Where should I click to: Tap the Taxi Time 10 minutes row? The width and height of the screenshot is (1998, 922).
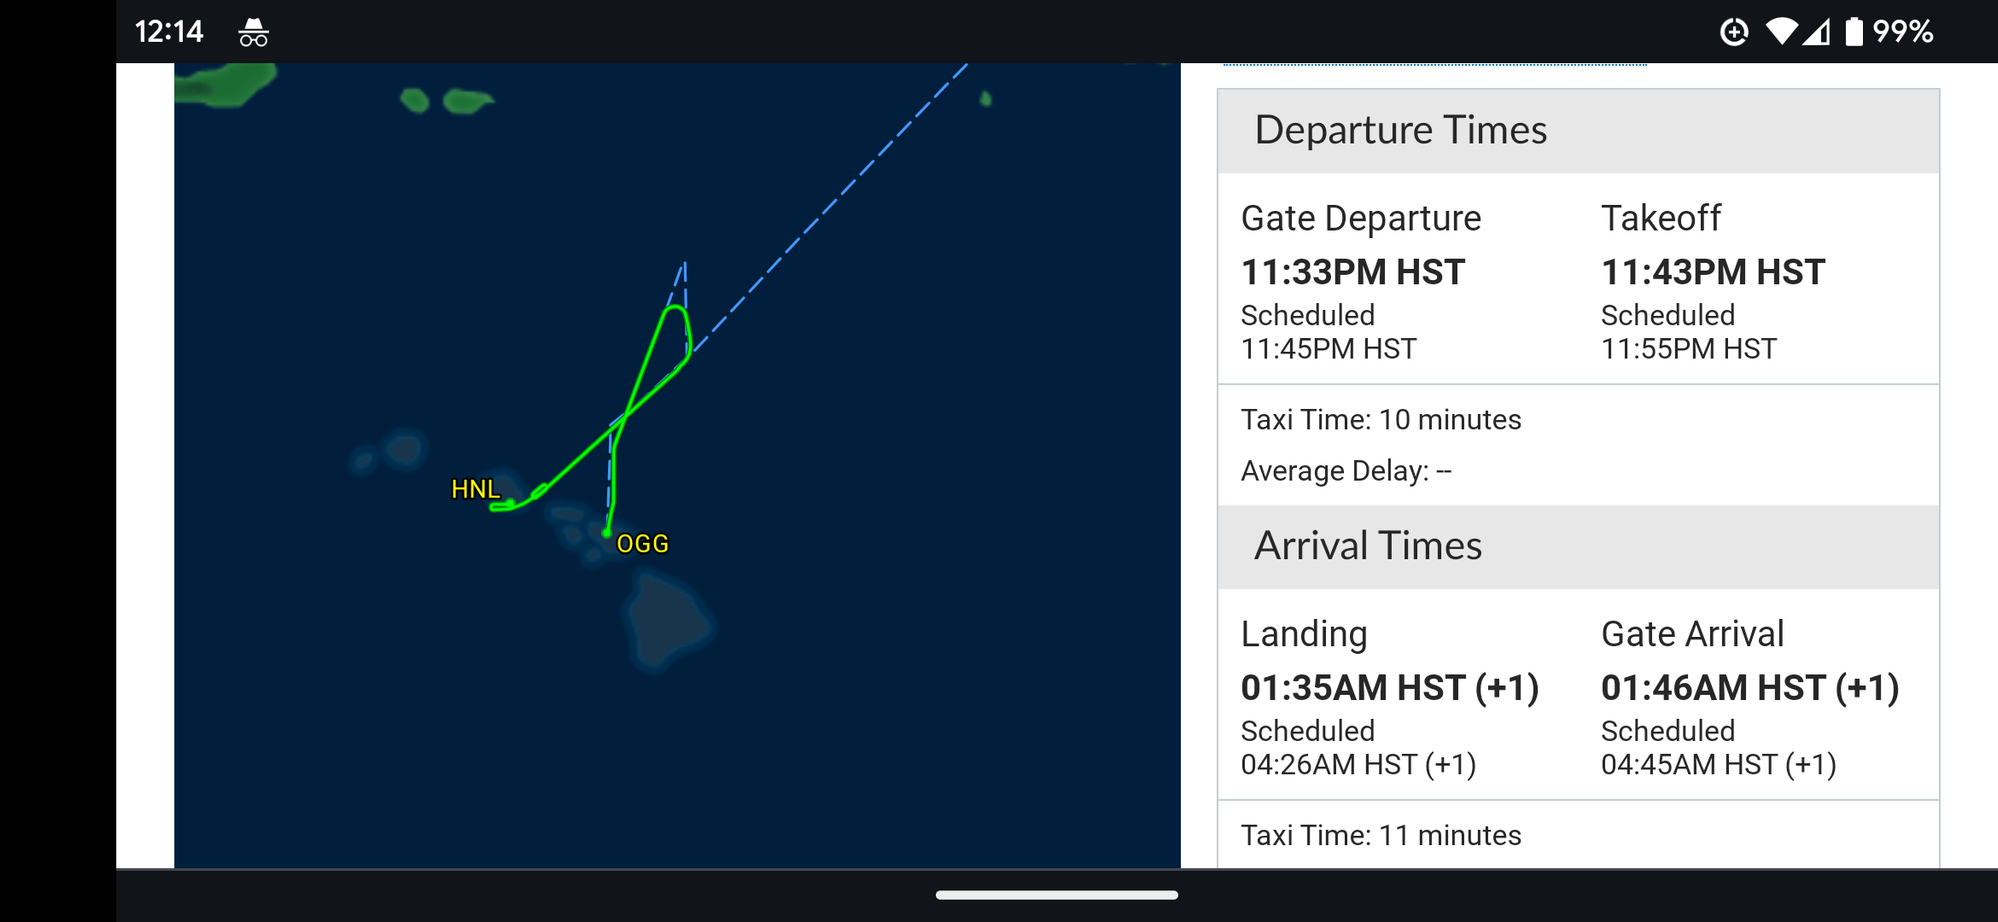click(1381, 419)
